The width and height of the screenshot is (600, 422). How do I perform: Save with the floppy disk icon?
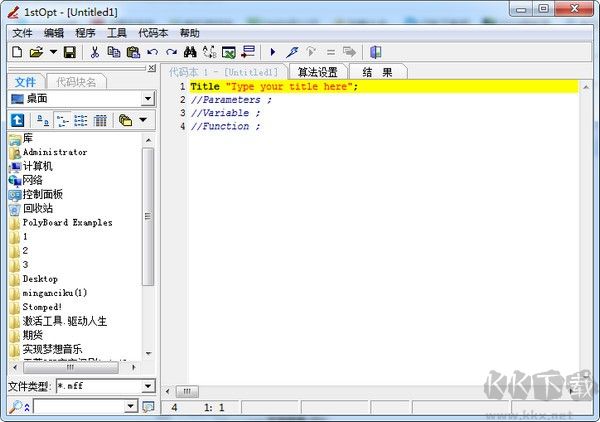coord(70,52)
